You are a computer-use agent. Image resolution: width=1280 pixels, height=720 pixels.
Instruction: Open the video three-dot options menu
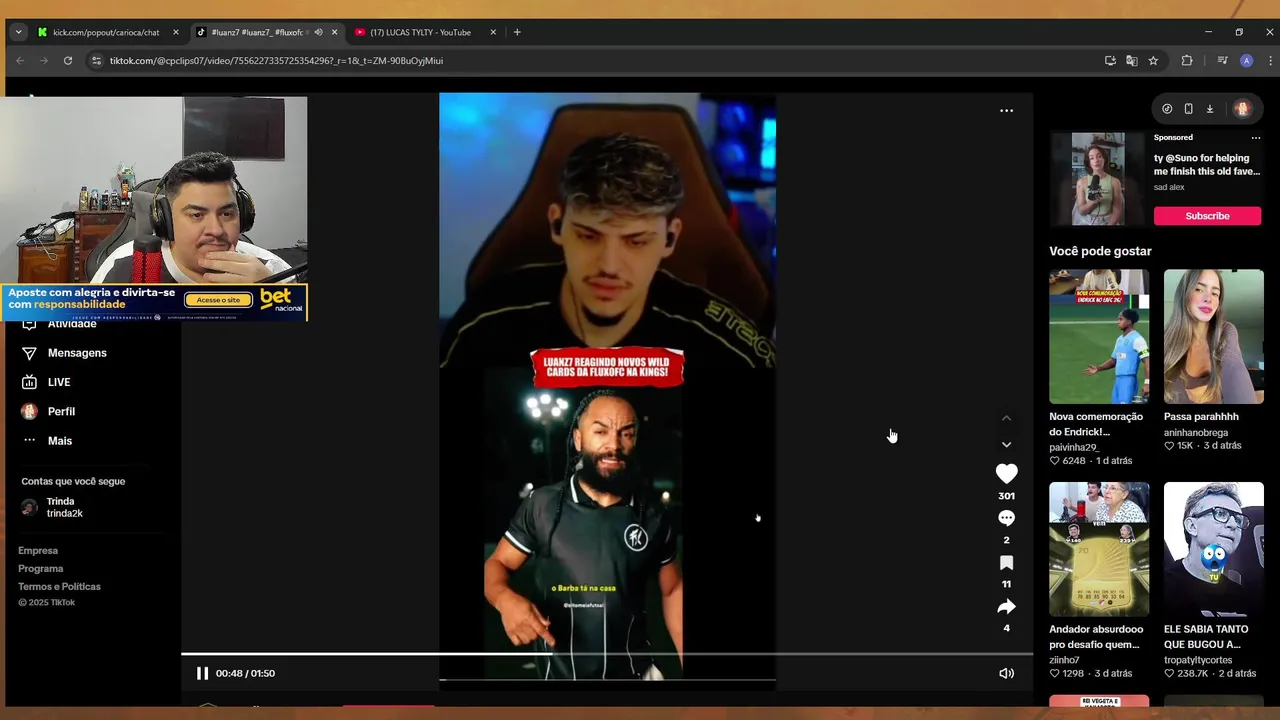point(1006,111)
